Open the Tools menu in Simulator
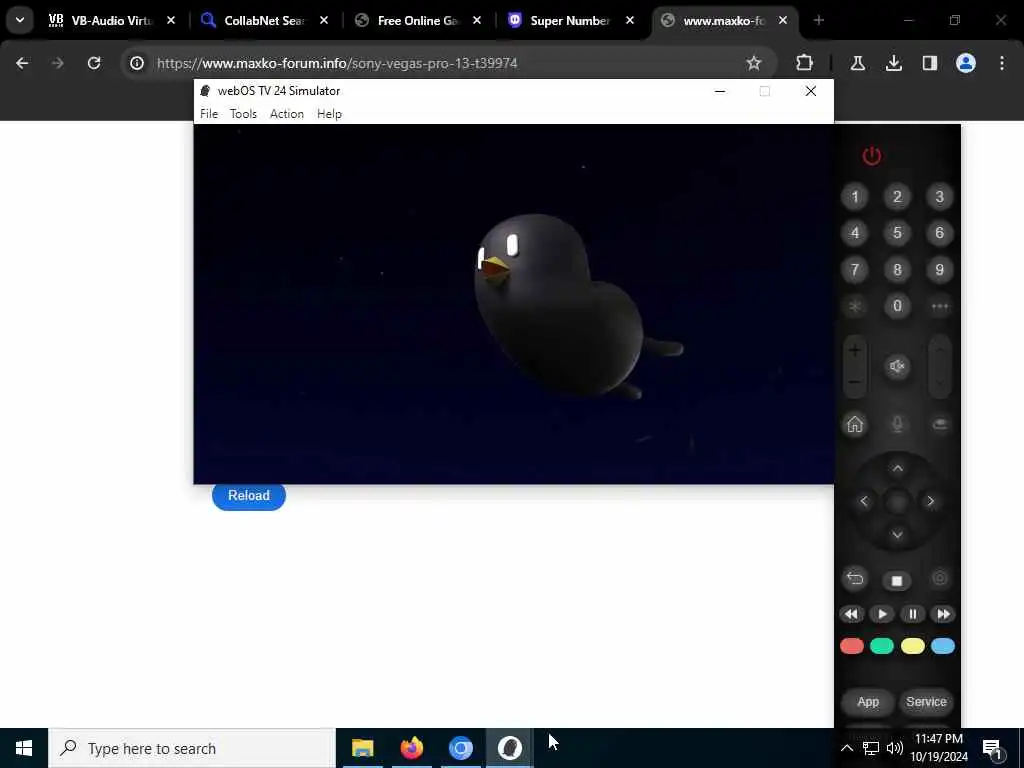 pos(243,114)
